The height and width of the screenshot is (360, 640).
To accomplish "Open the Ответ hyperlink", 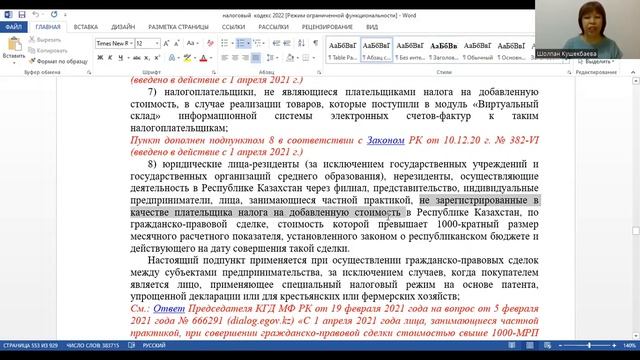I will [169, 309].
